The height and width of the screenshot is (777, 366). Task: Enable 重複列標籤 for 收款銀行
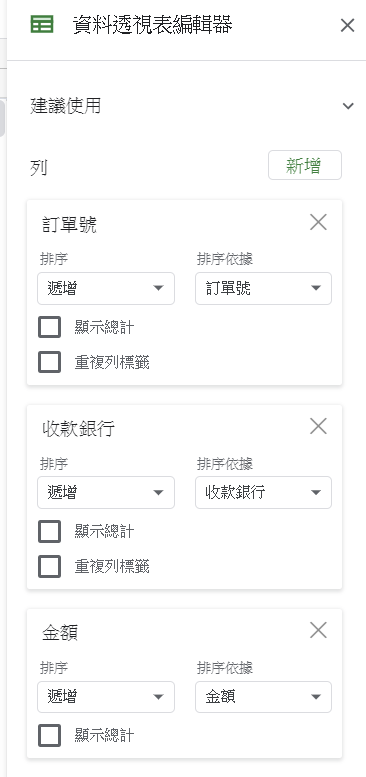coord(50,566)
